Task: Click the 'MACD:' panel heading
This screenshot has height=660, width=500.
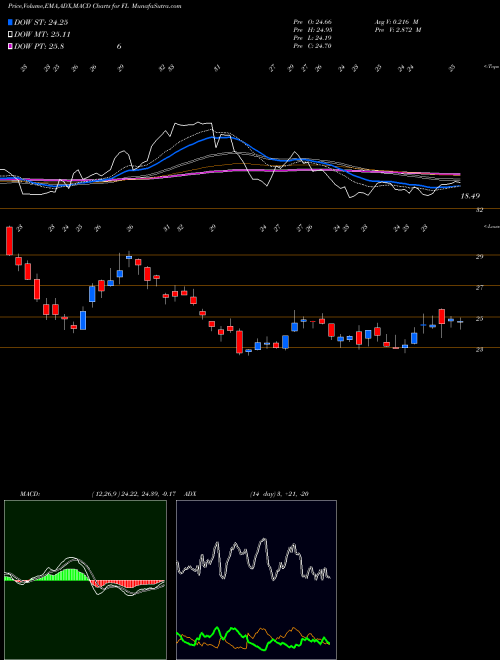Action: [x=30, y=494]
